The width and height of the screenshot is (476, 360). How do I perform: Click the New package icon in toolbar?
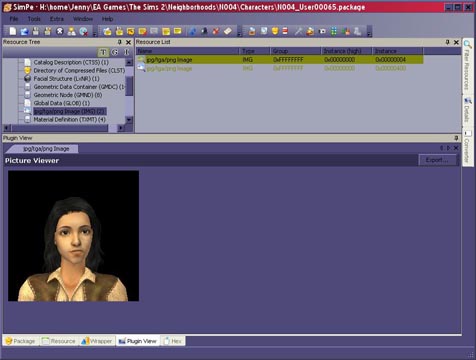13,31
